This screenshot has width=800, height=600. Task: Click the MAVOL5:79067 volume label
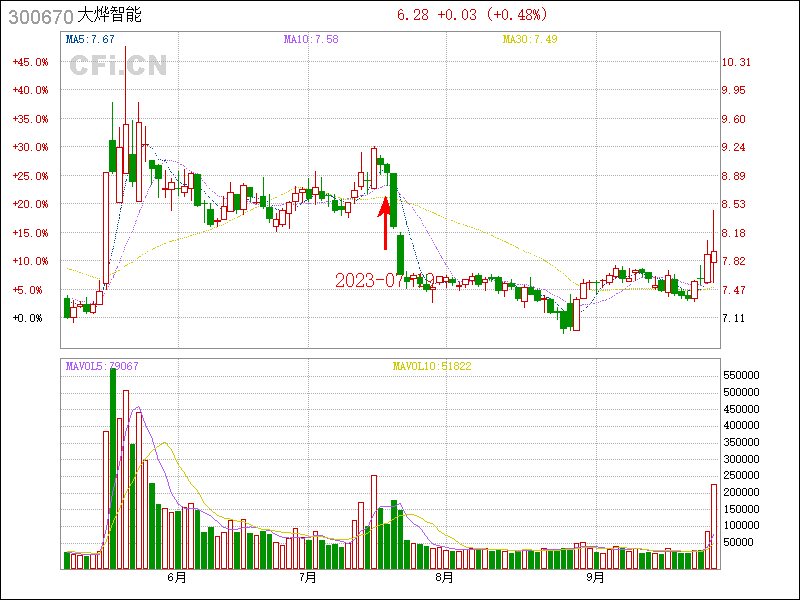(102, 366)
